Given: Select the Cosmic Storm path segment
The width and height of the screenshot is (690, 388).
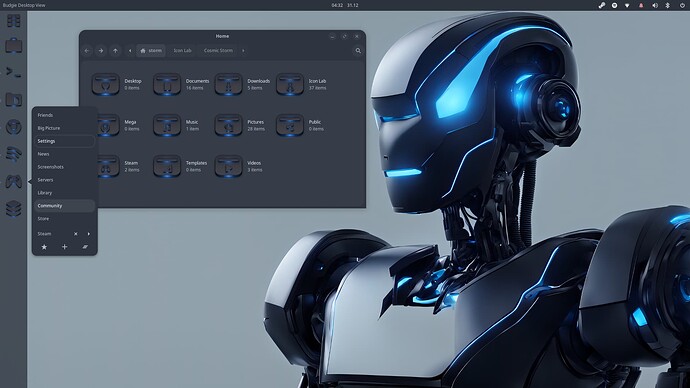Looking at the screenshot, I should pyautogui.click(x=218, y=51).
